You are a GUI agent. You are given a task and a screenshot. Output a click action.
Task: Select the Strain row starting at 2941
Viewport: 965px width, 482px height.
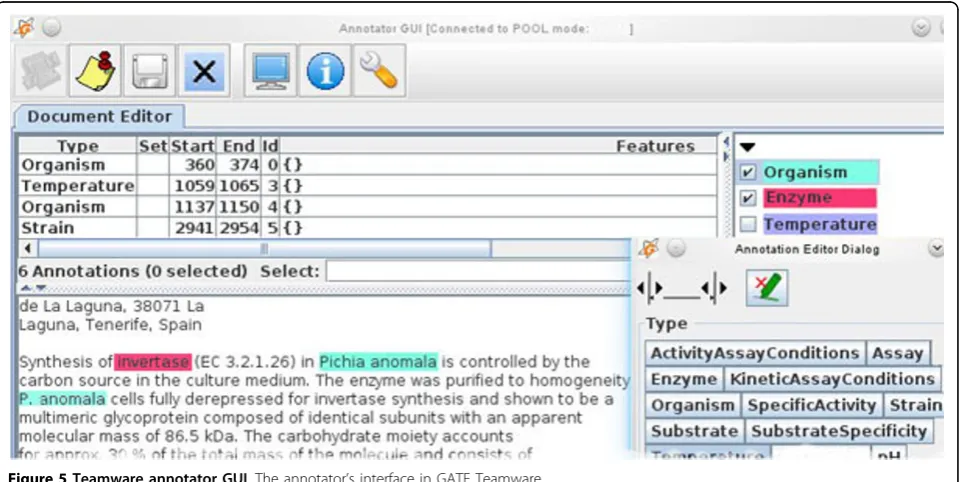(367, 227)
